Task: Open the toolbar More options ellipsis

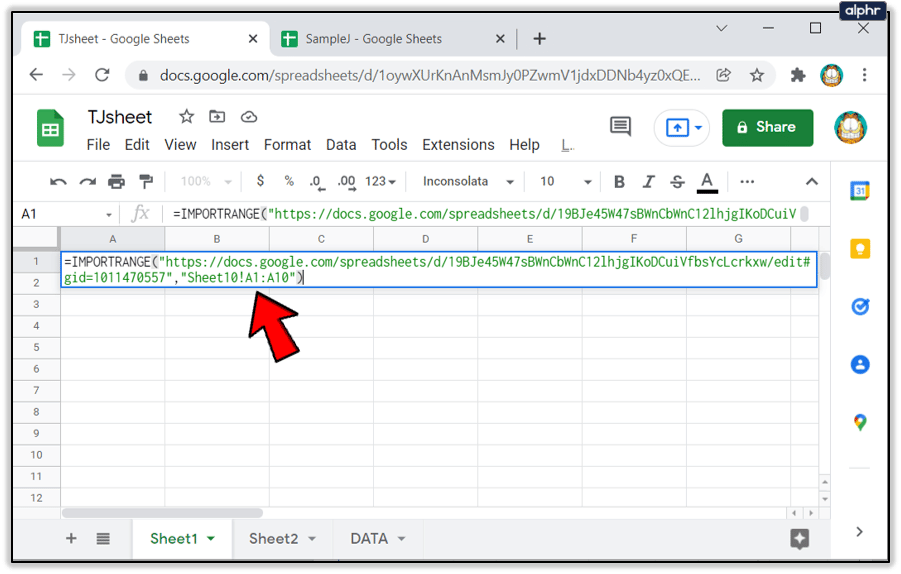Action: (x=747, y=182)
